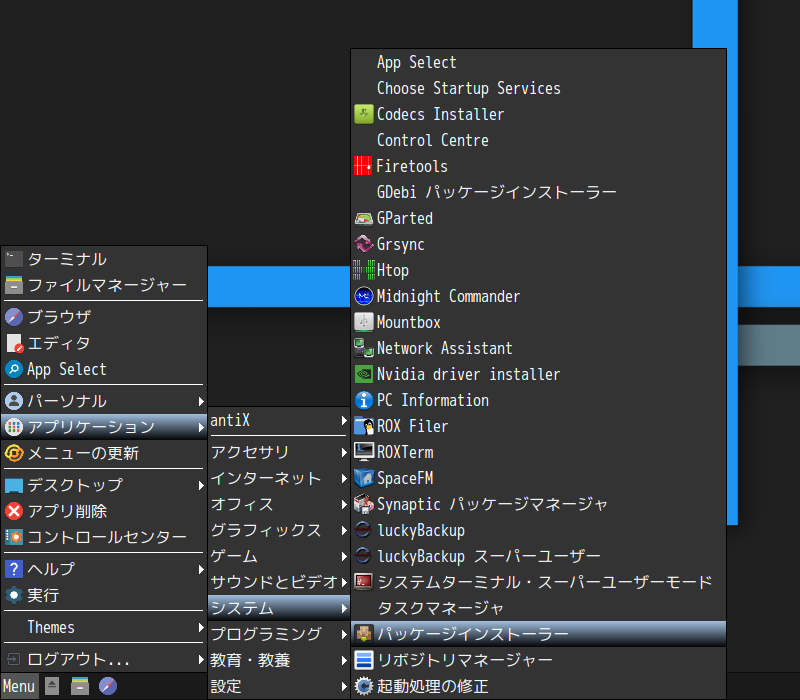Image resolution: width=800 pixels, height=700 pixels.
Task: Click the ブラウザ compass icon in main menu
Action: pyautogui.click(x=14, y=317)
